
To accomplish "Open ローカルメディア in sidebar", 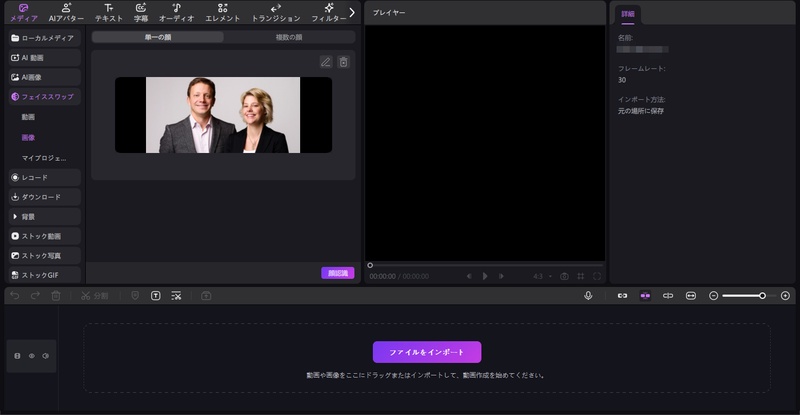I will 45,38.
